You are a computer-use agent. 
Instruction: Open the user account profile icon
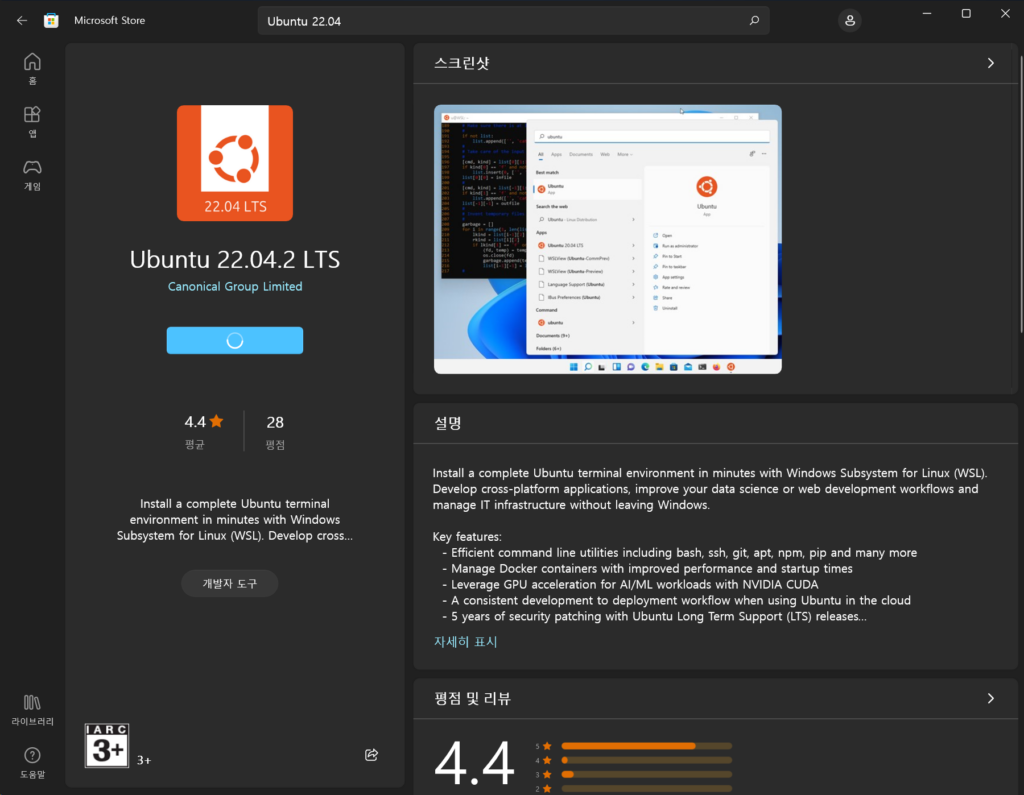click(850, 21)
